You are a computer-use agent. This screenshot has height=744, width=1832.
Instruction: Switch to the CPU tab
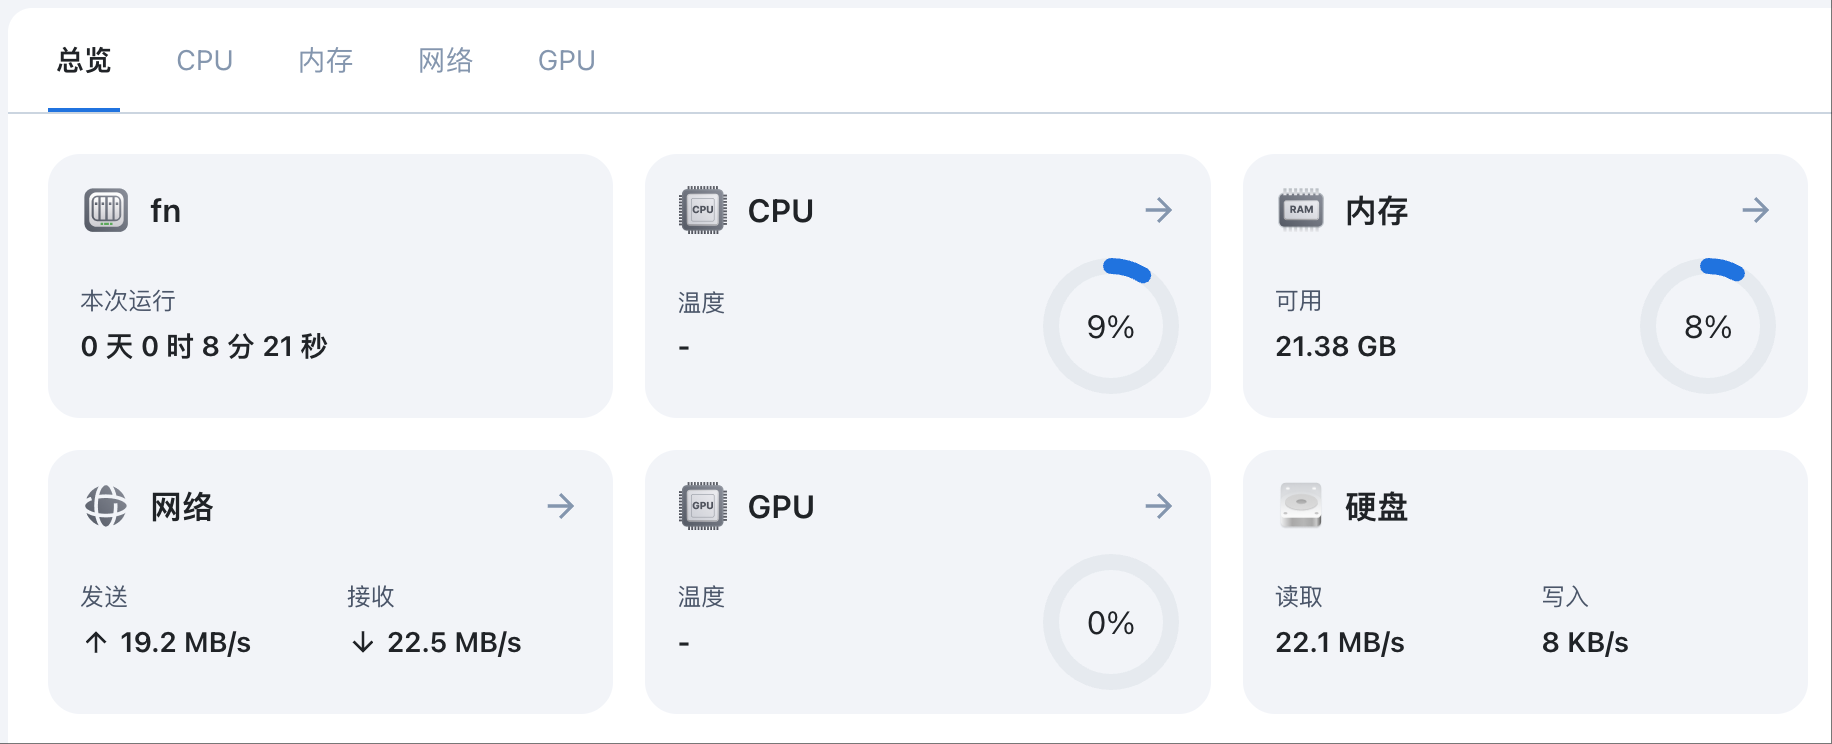coord(205,61)
